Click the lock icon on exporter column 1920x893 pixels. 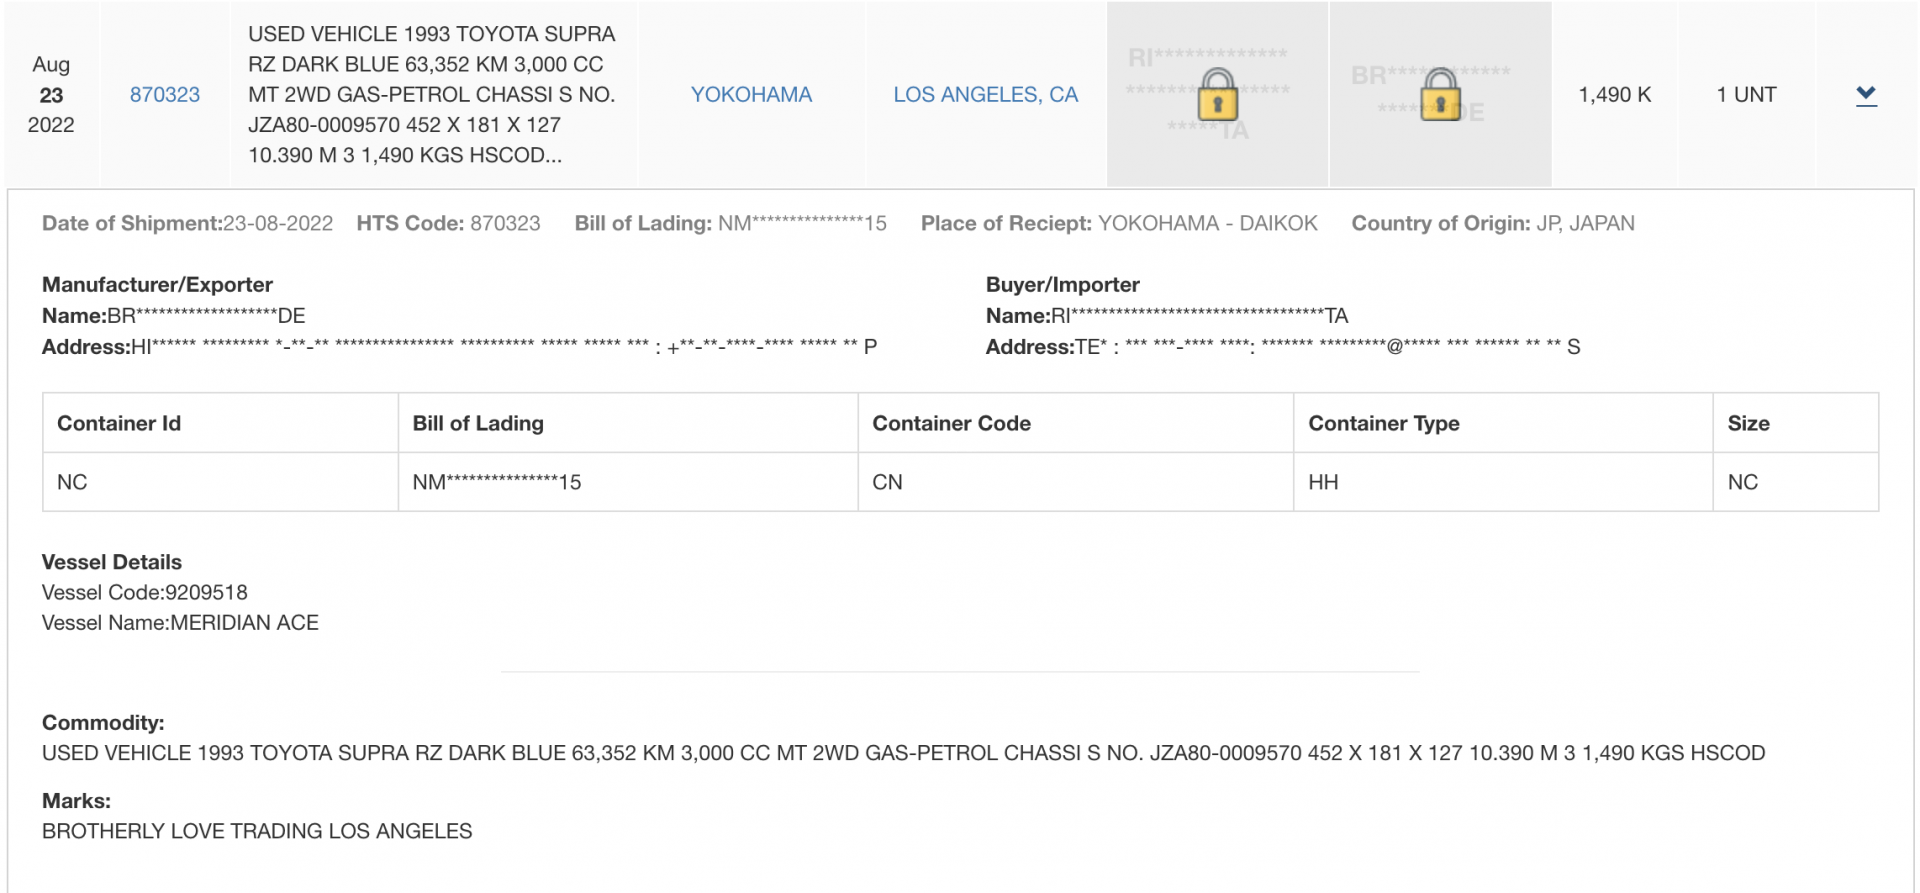[x=1440, y=94]
